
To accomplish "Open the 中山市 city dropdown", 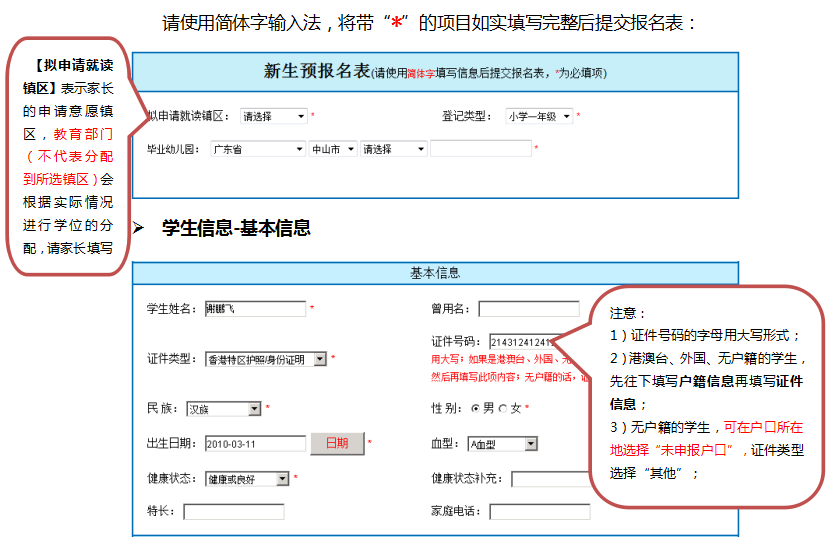I will [333, 149].
